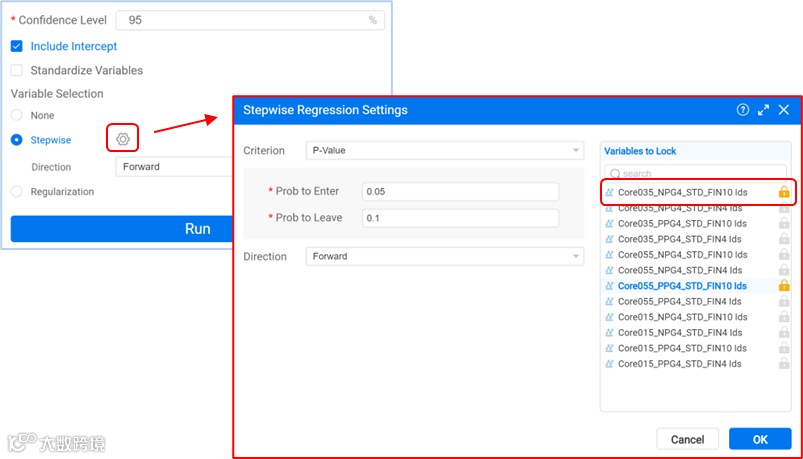Viewport: 803px width, 459px height.
Task: Lock variable Core055_PPG4_STD_FIN4 Ids
Action: click(x=784, y=301)
